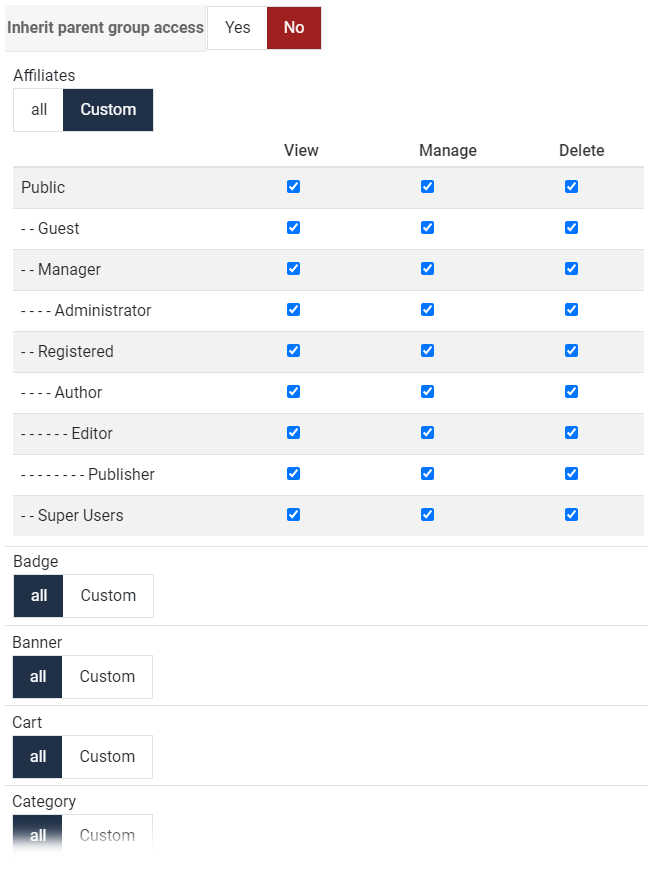The image size is (648, 869).
Task: Choose Custom for Cart access
Action: click(107, 756)
